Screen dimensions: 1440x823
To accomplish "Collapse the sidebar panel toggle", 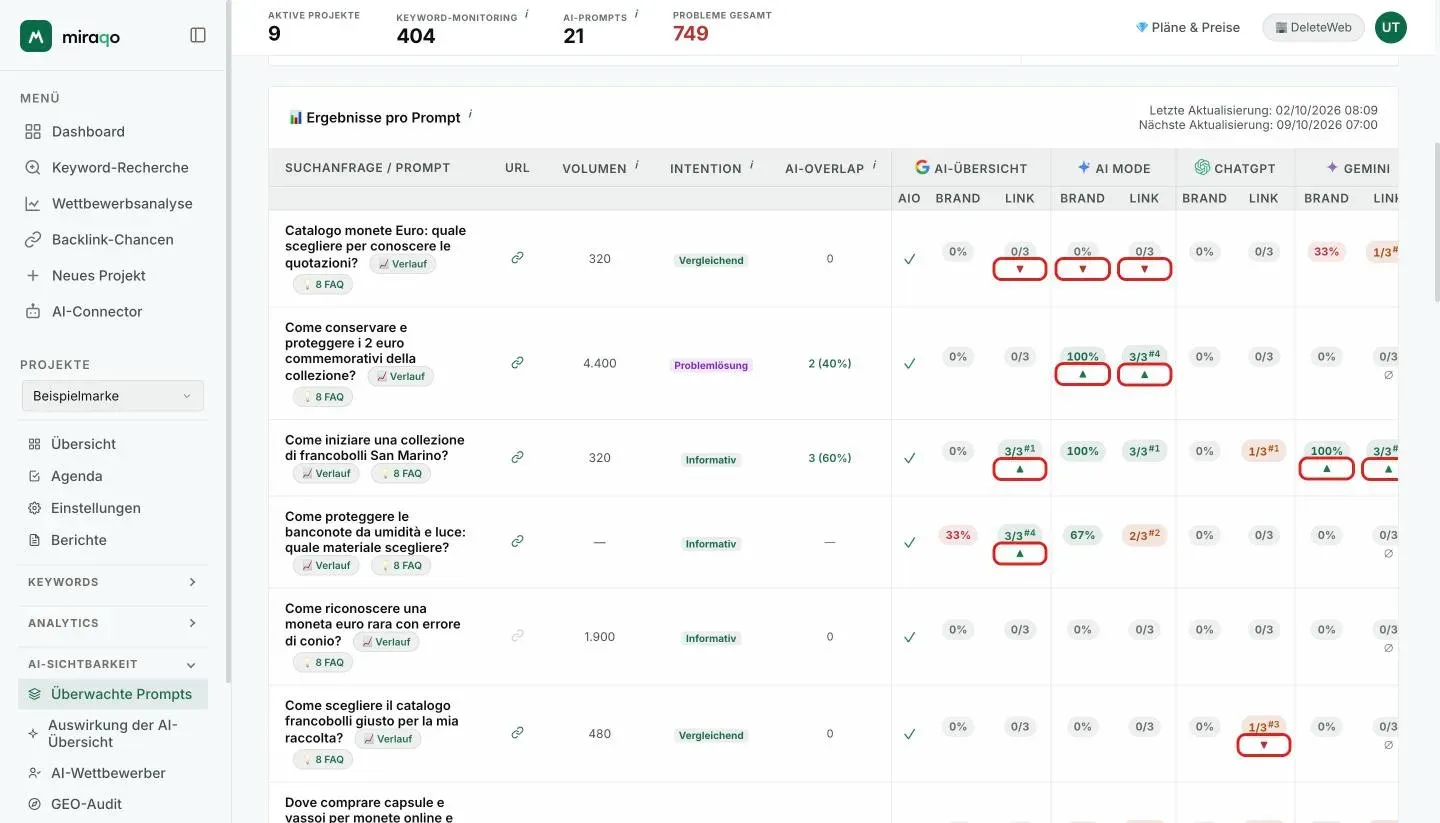I will click(198, 35).
